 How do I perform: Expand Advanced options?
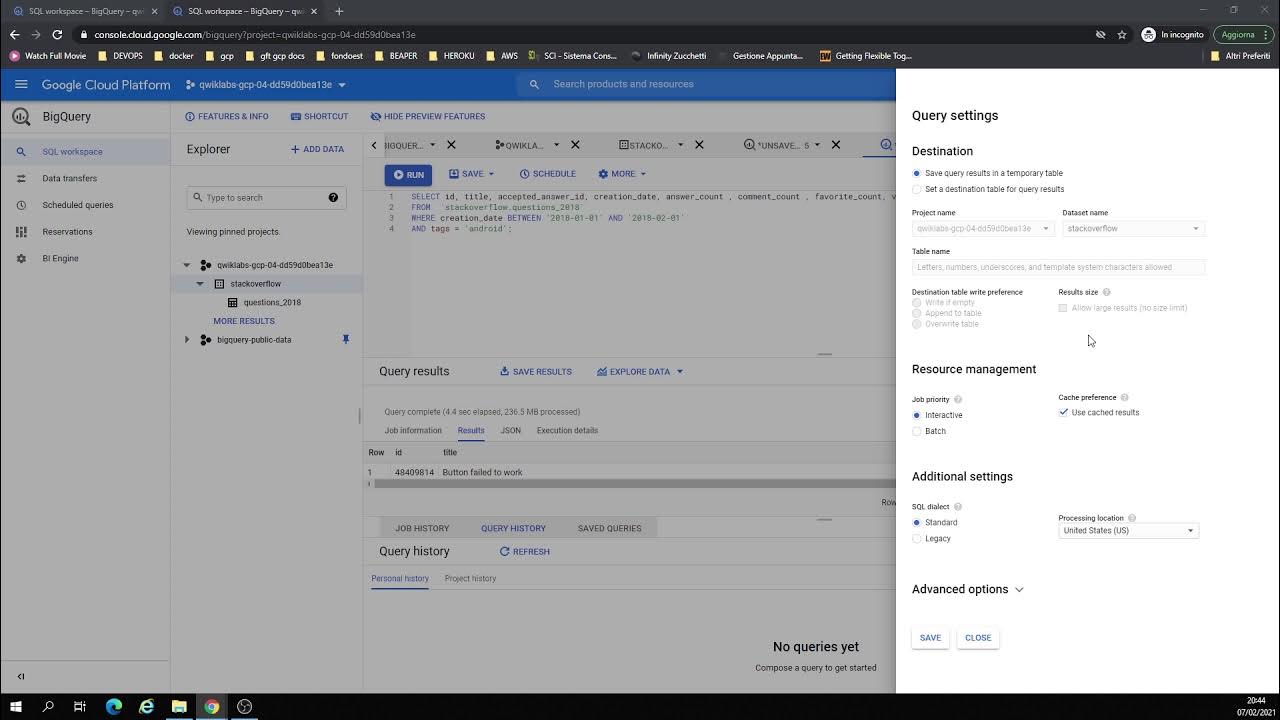[968, 589]
